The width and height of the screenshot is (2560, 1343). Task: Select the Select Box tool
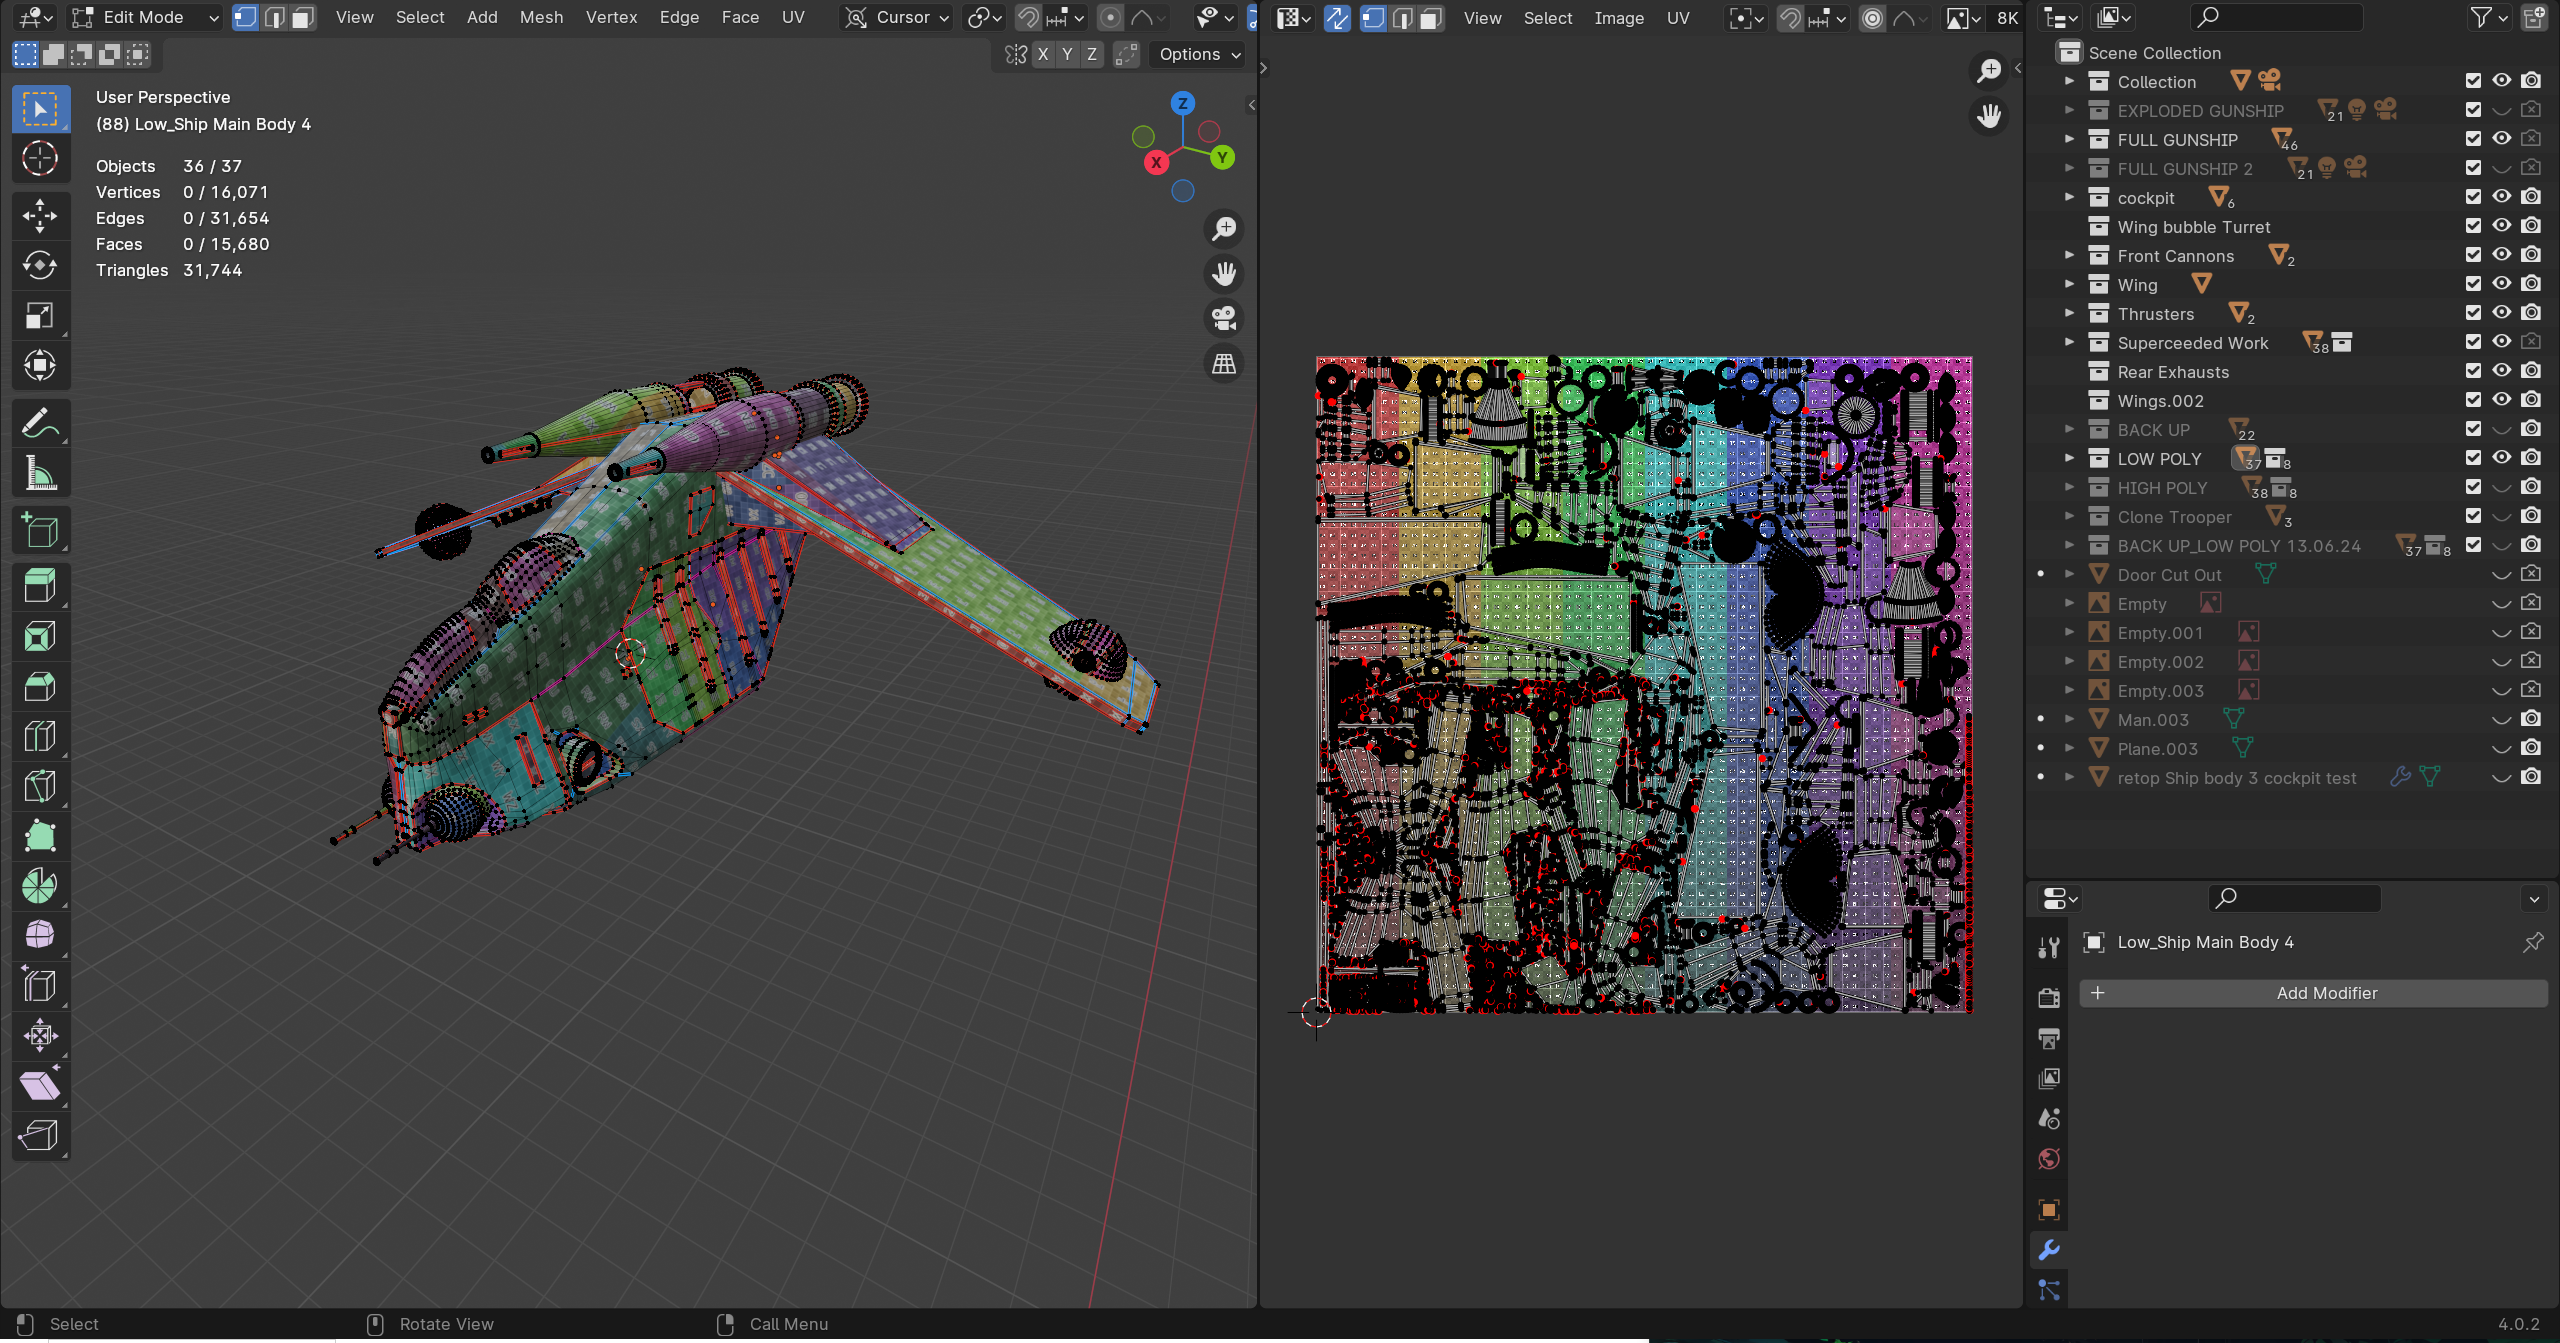pyautogui.click(x=40, y=109)
